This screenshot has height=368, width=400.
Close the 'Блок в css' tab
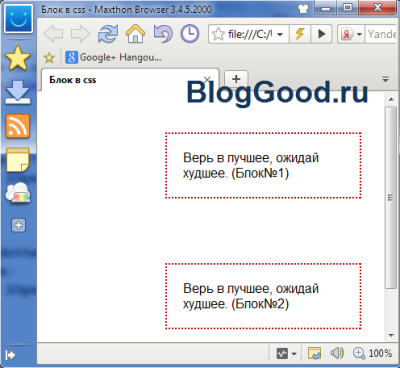tap(207, 79)
